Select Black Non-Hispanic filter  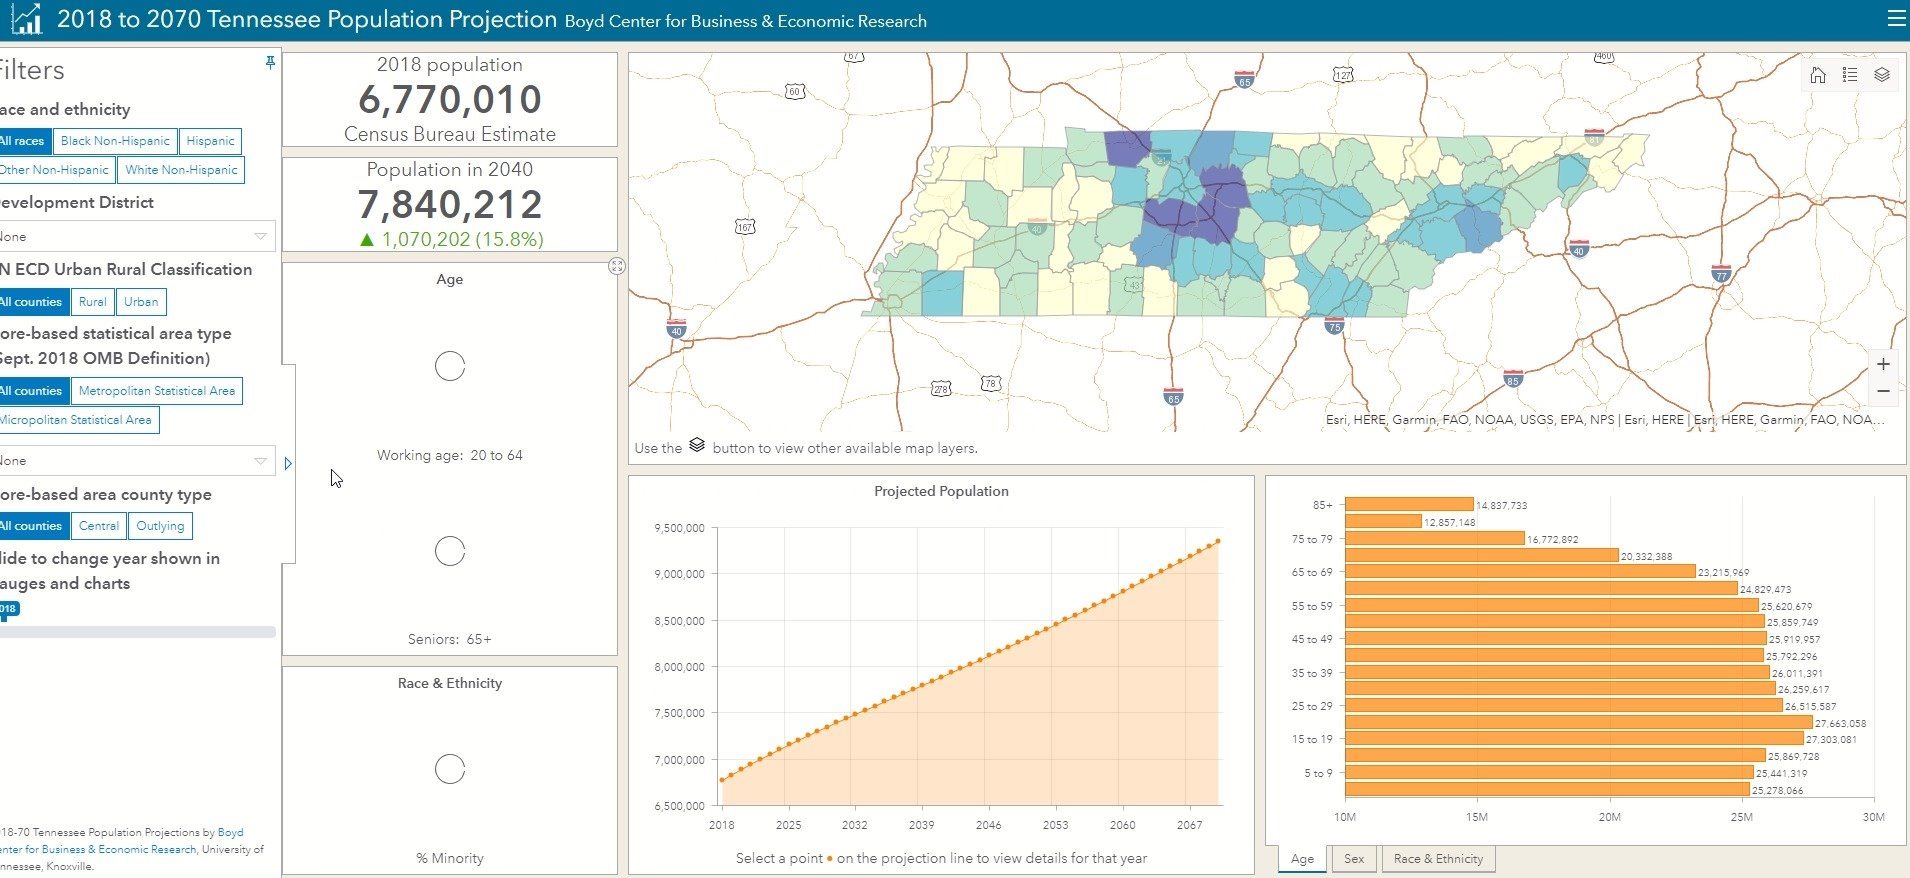click(115, 141)
